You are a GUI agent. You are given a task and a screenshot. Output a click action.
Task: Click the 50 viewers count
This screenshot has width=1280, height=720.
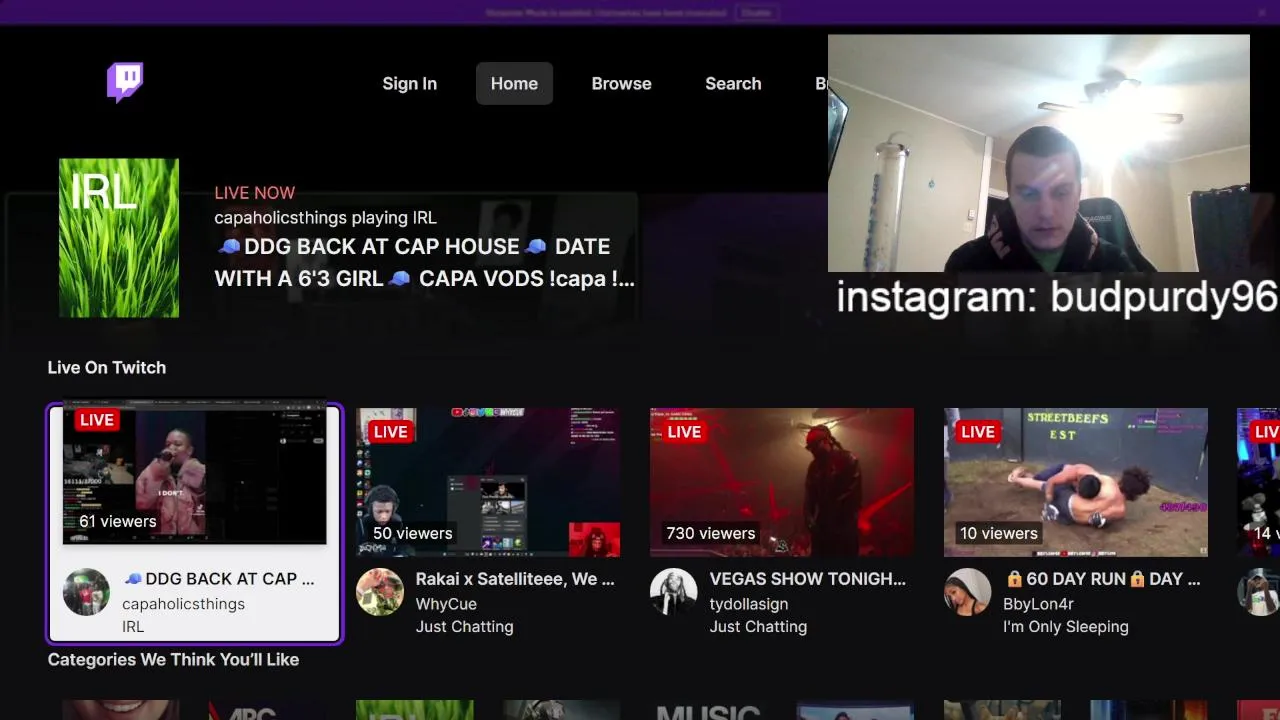coord(412,534)
